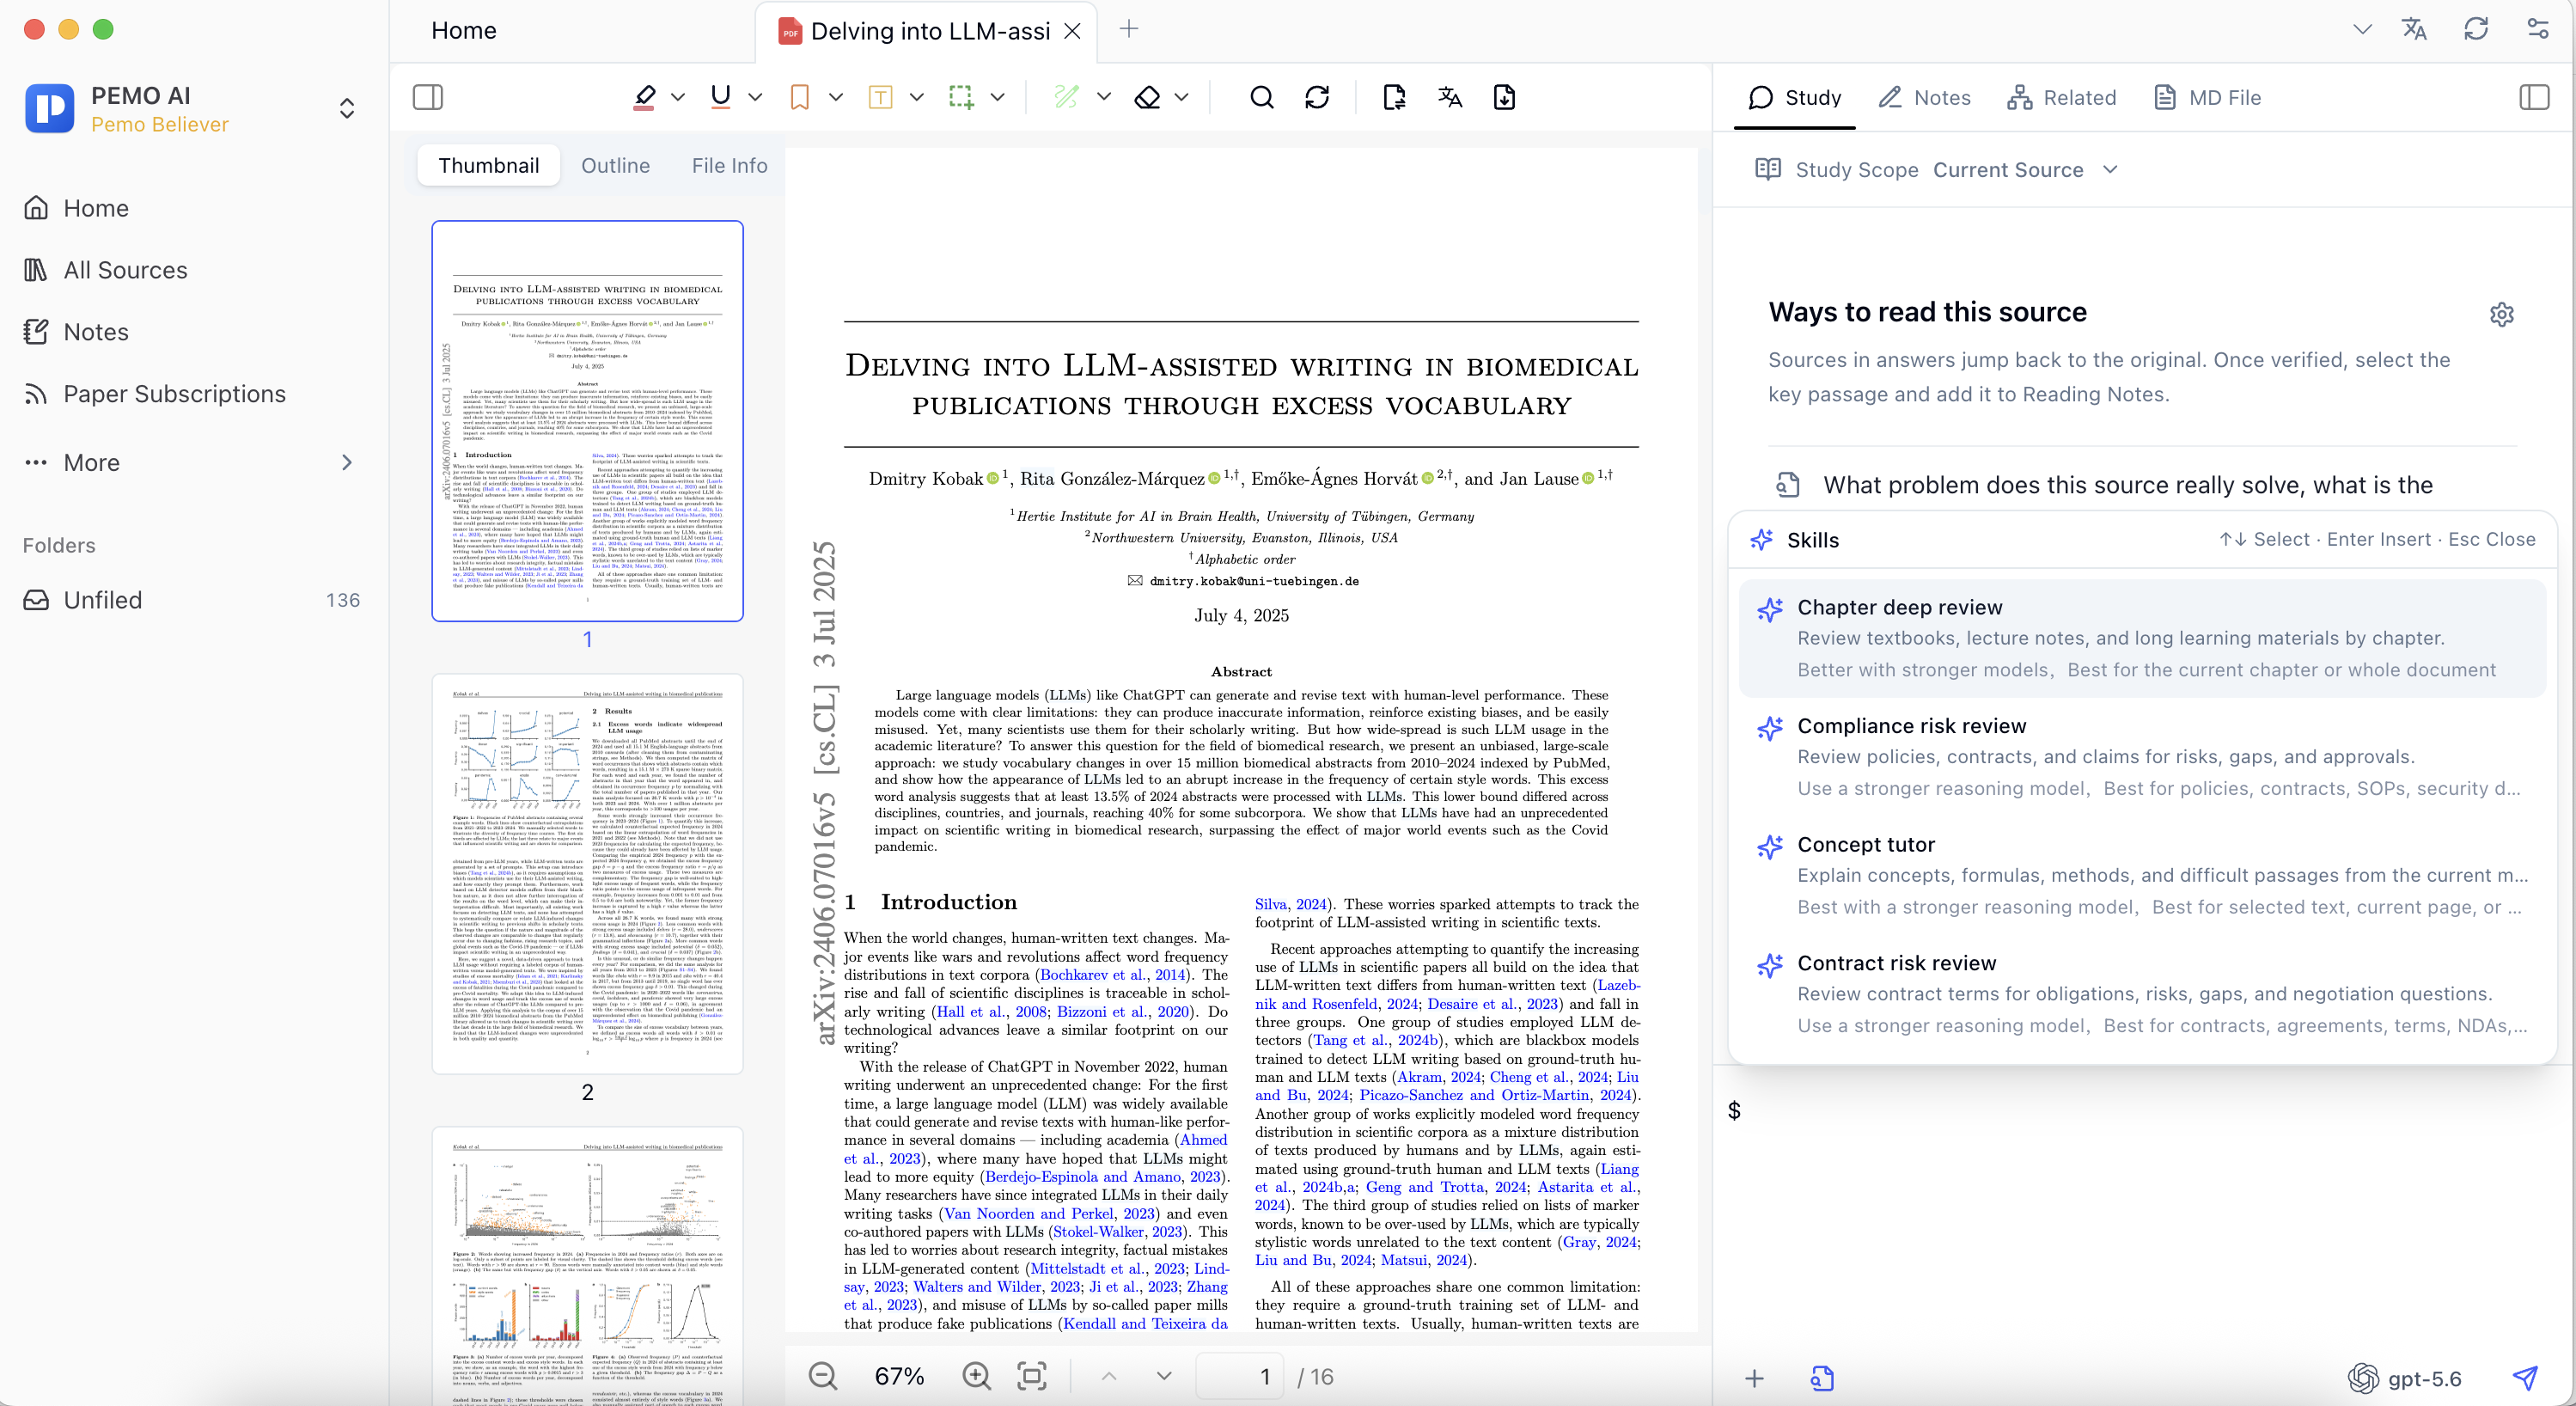Open highlighter color dropdown arrow
The image size is (2576, 1406).
click(678, 97)
